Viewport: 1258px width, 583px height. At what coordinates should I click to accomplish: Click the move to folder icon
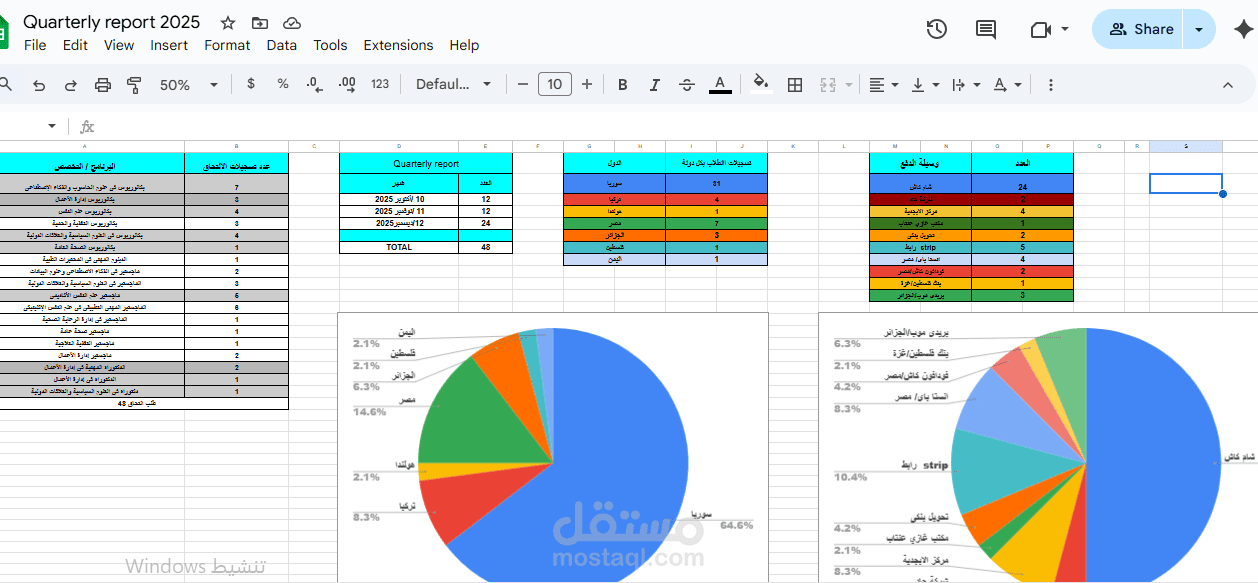point(260,23)
